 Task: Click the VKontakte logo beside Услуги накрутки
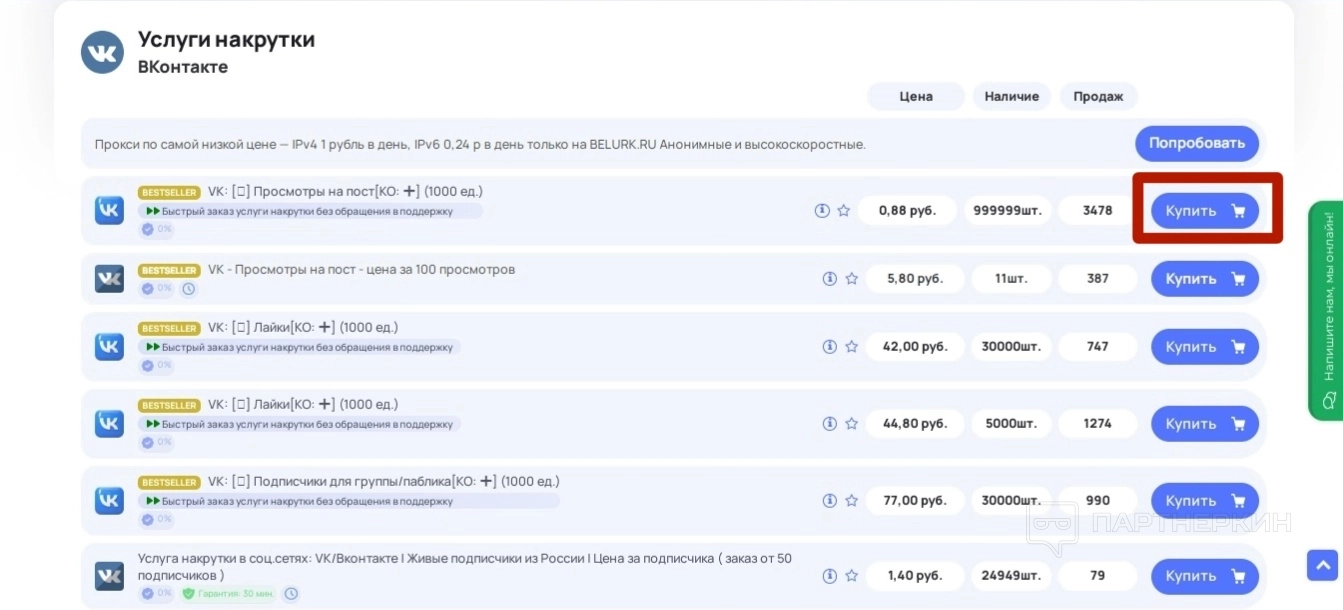(102, 52)
